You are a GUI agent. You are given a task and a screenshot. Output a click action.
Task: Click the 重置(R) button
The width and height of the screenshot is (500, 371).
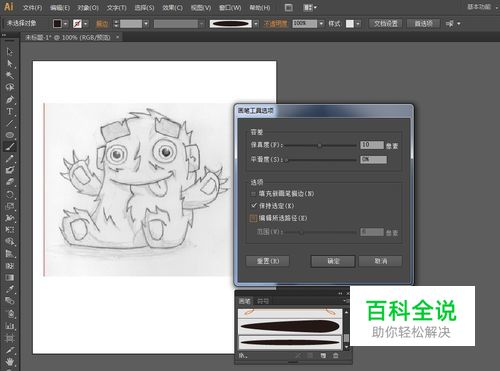(x=268, y=261)
